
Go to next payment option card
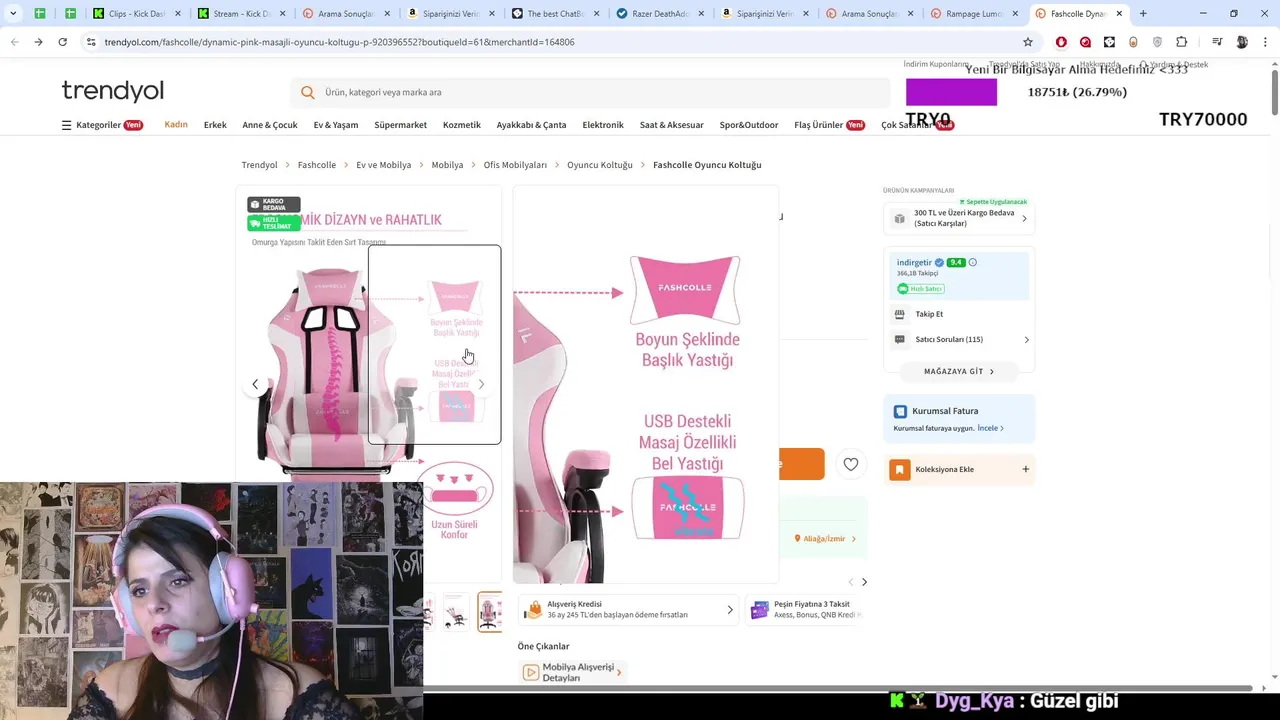coord(864,582)
